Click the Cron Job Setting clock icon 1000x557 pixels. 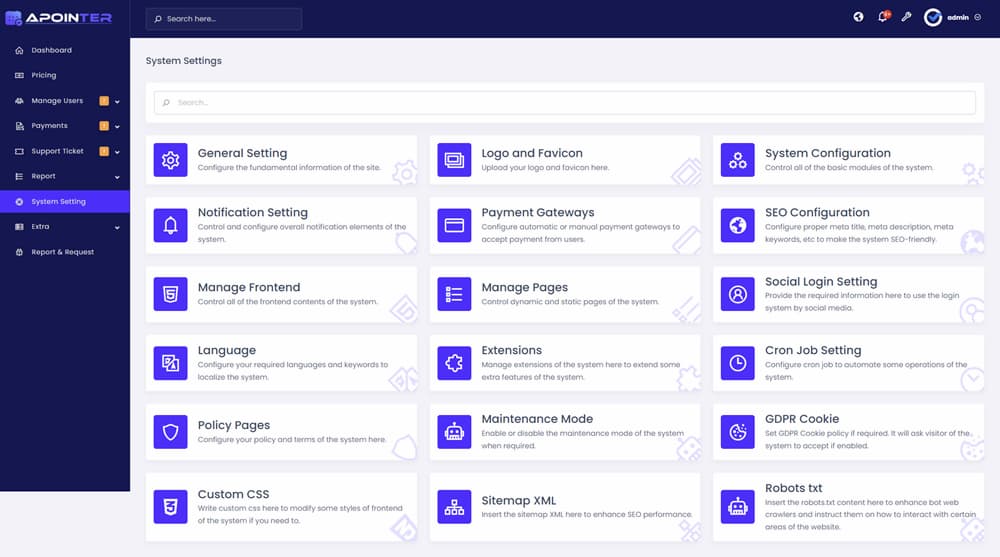pos(737,363)
